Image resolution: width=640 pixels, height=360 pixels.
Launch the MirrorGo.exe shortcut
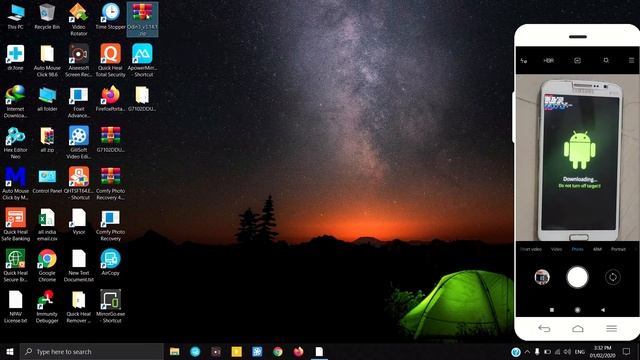click(x=111, y=307)
